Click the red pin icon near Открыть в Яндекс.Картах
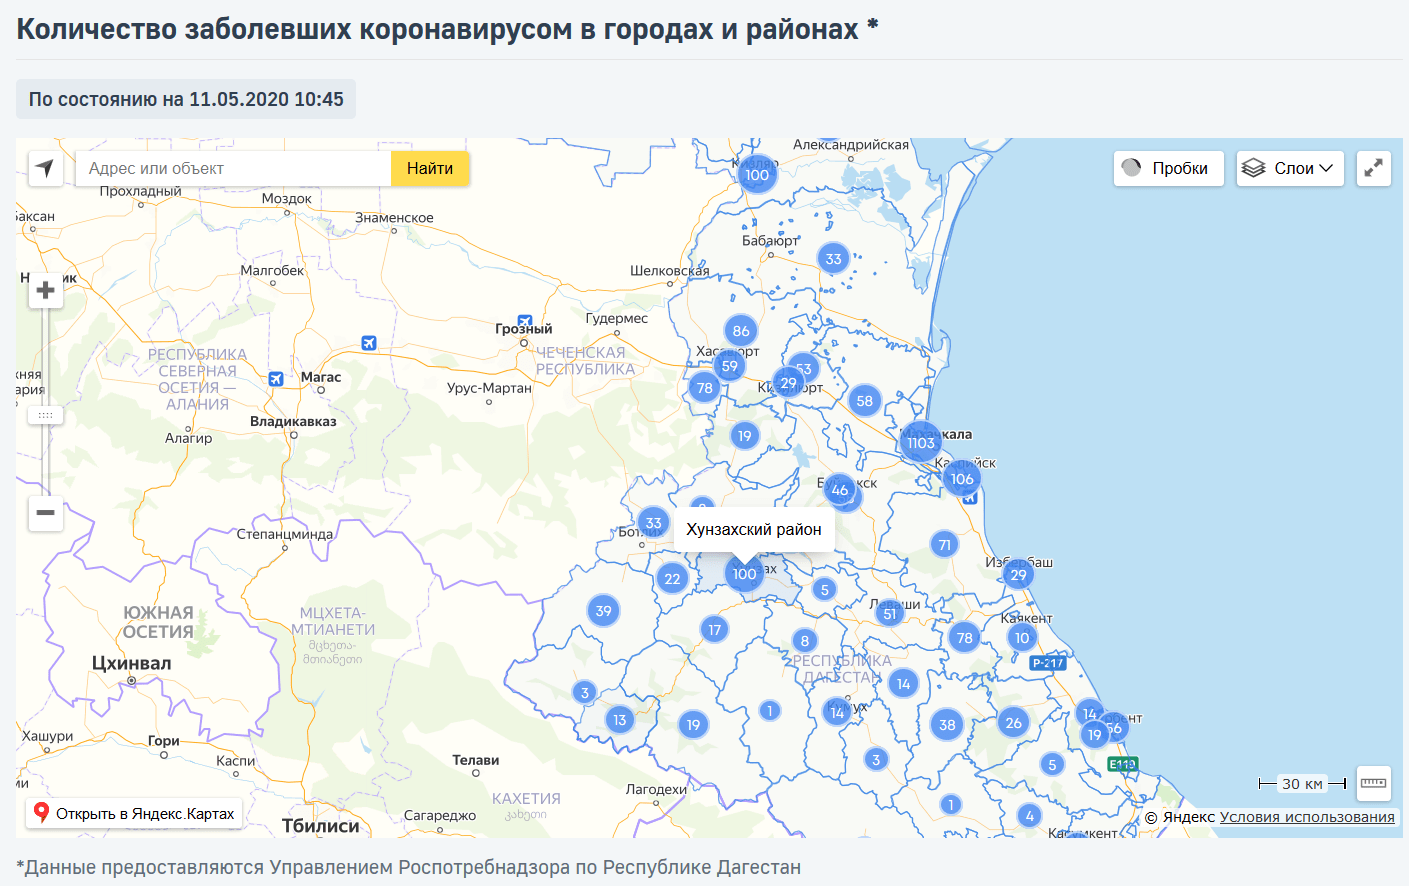1409x886 pixels. point(41,813)
